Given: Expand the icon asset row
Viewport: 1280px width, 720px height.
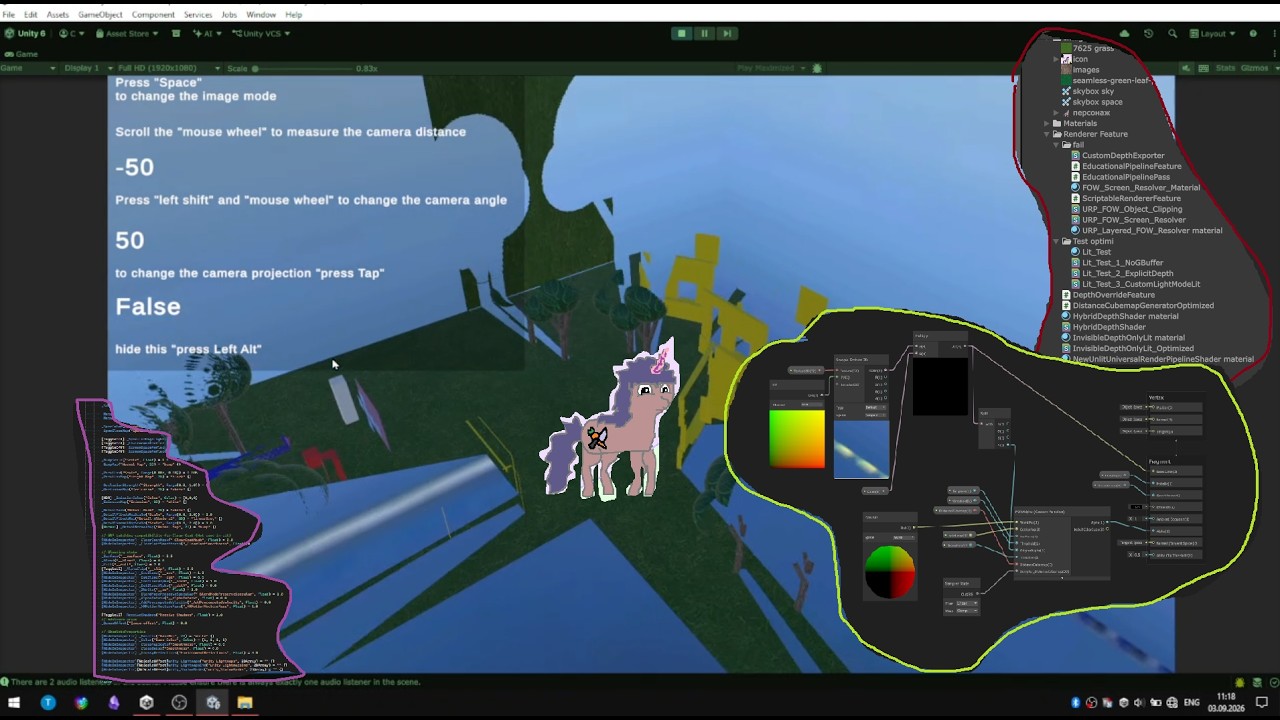Looking at the screenshot, I should (1055, 59).
